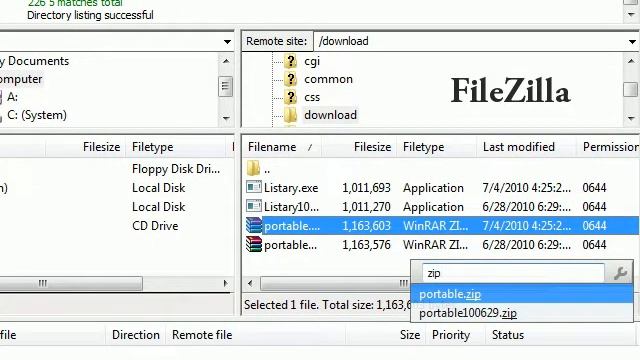
Task: Click the local tree scrollbar thumb
Action: pos(225,86)
